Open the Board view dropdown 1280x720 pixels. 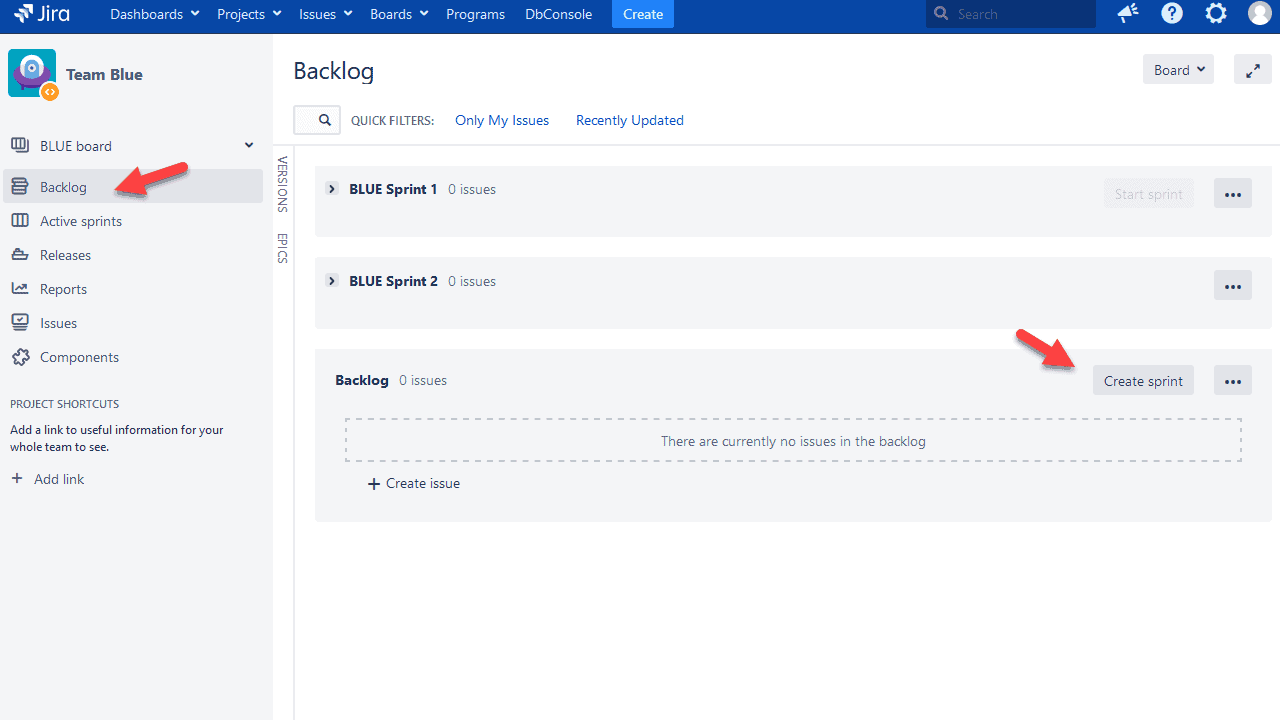(1178, 69)
